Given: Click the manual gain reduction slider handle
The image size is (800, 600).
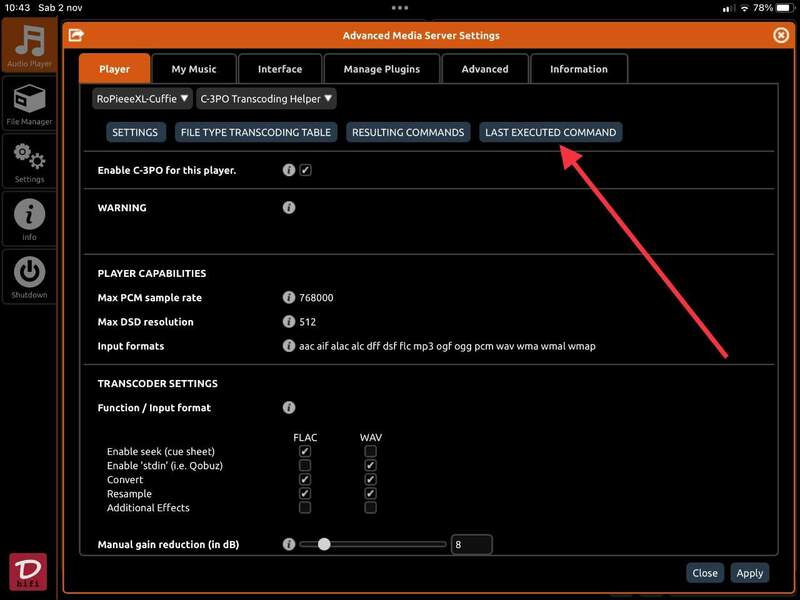Looking at the screenshot, I should pyautogui.click(x=323, y=545).
